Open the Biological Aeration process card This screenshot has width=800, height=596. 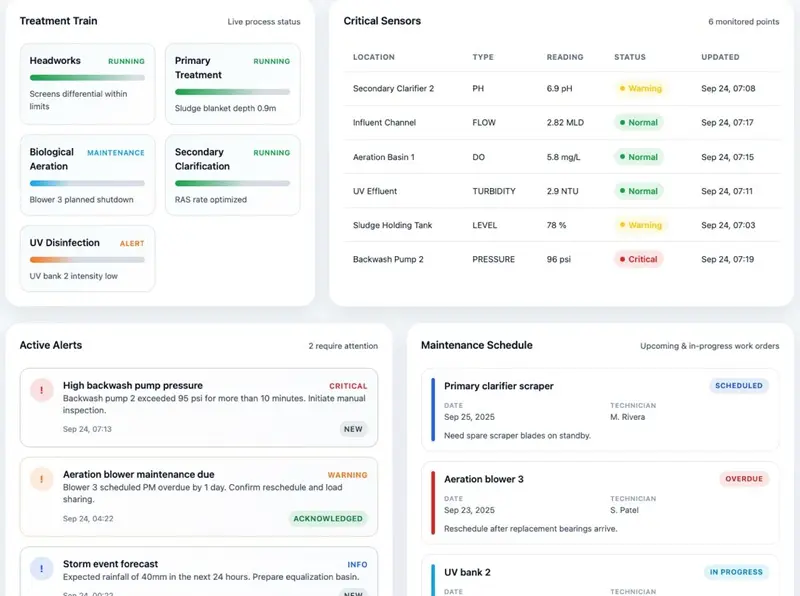click(87, 175)
